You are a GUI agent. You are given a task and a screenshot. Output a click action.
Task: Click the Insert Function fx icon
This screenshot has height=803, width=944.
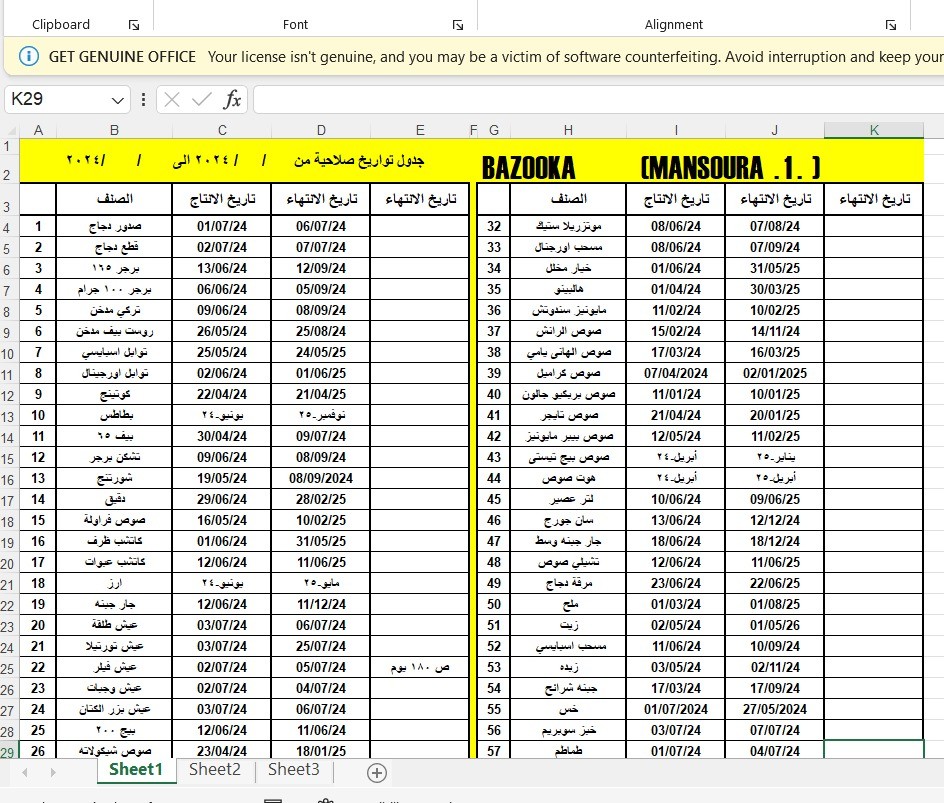[232, 99]
